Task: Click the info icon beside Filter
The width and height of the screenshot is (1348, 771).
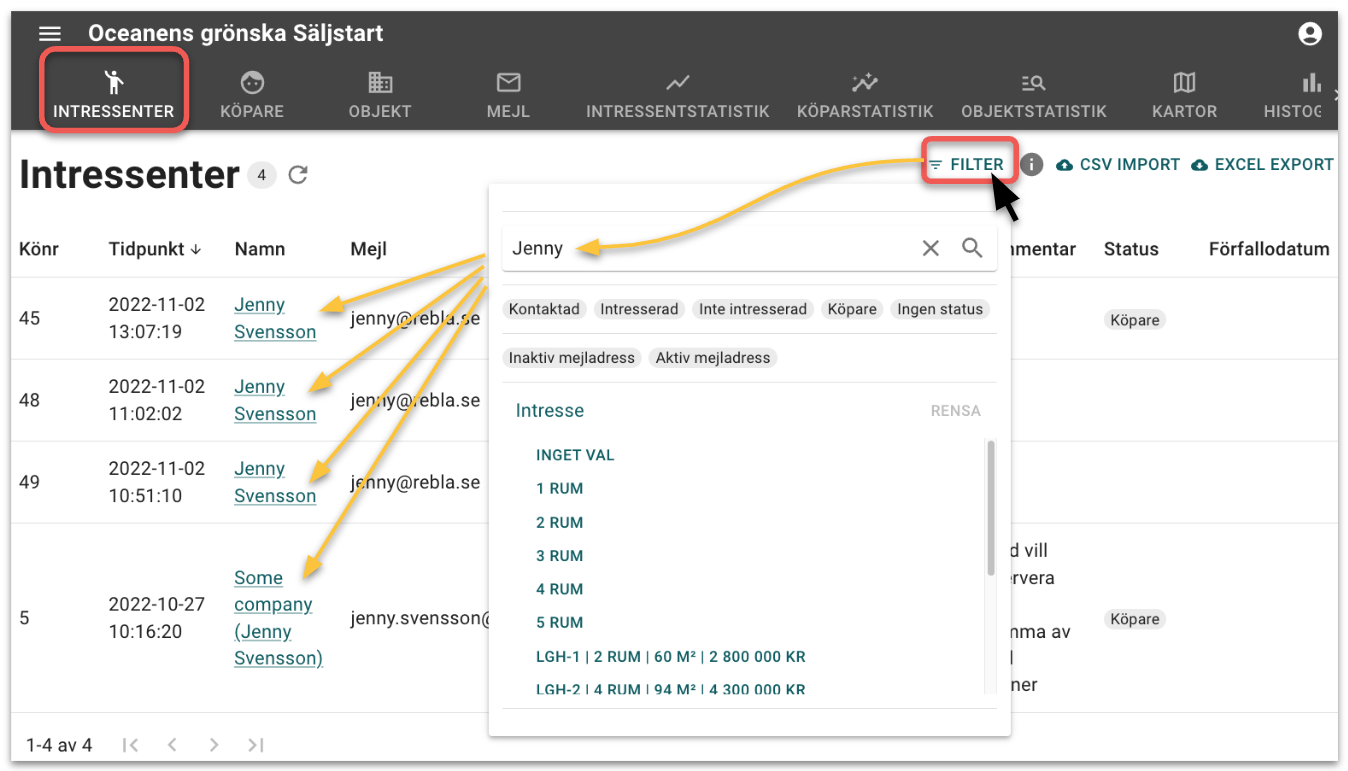Action: 1032,165
